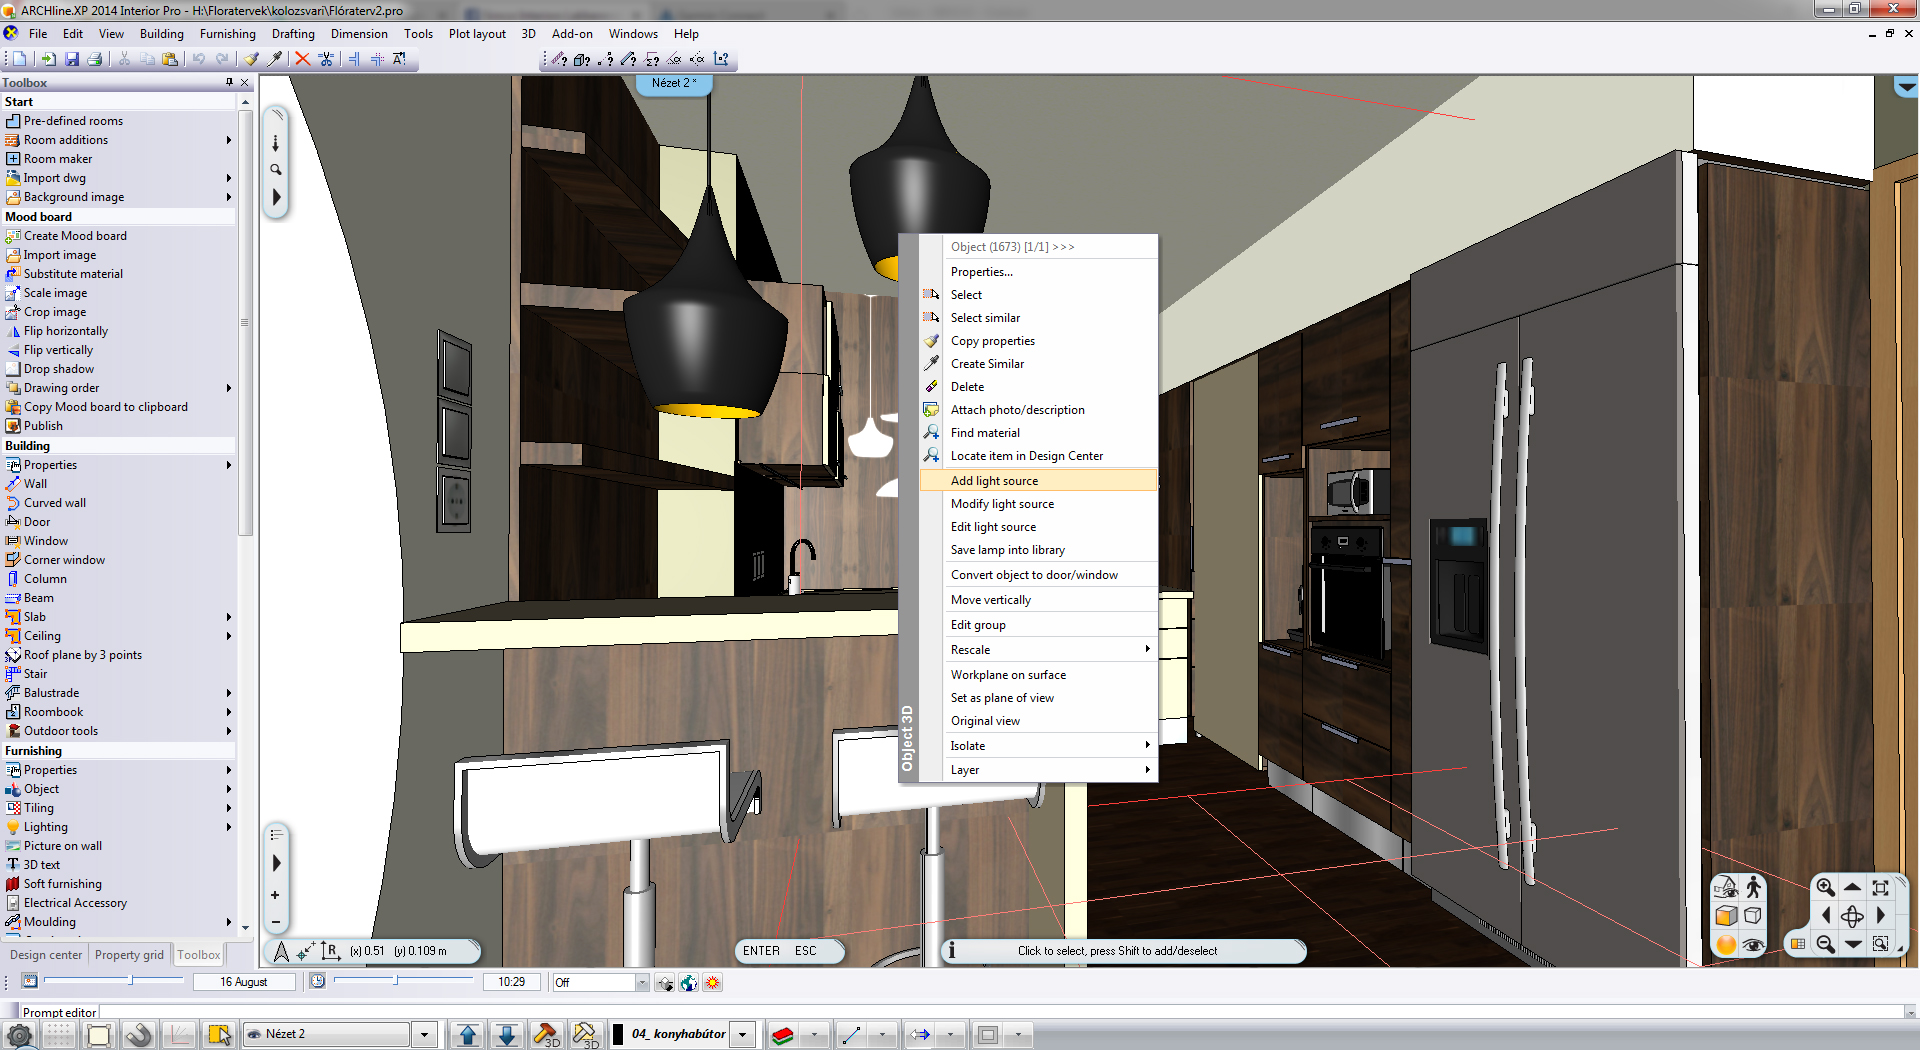Switch to the Design center tab
This screenshot has height=1050, width=1920.
tap(46, 955)
